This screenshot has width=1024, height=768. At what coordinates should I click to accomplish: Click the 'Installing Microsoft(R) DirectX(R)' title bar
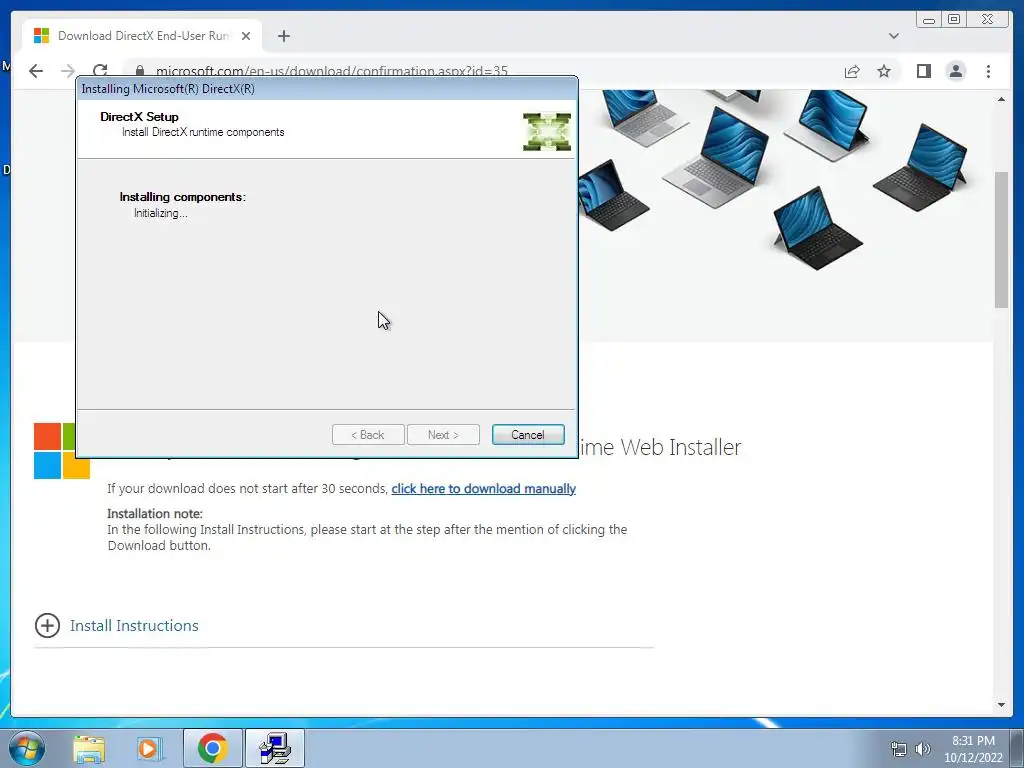(x=327, y=89)
